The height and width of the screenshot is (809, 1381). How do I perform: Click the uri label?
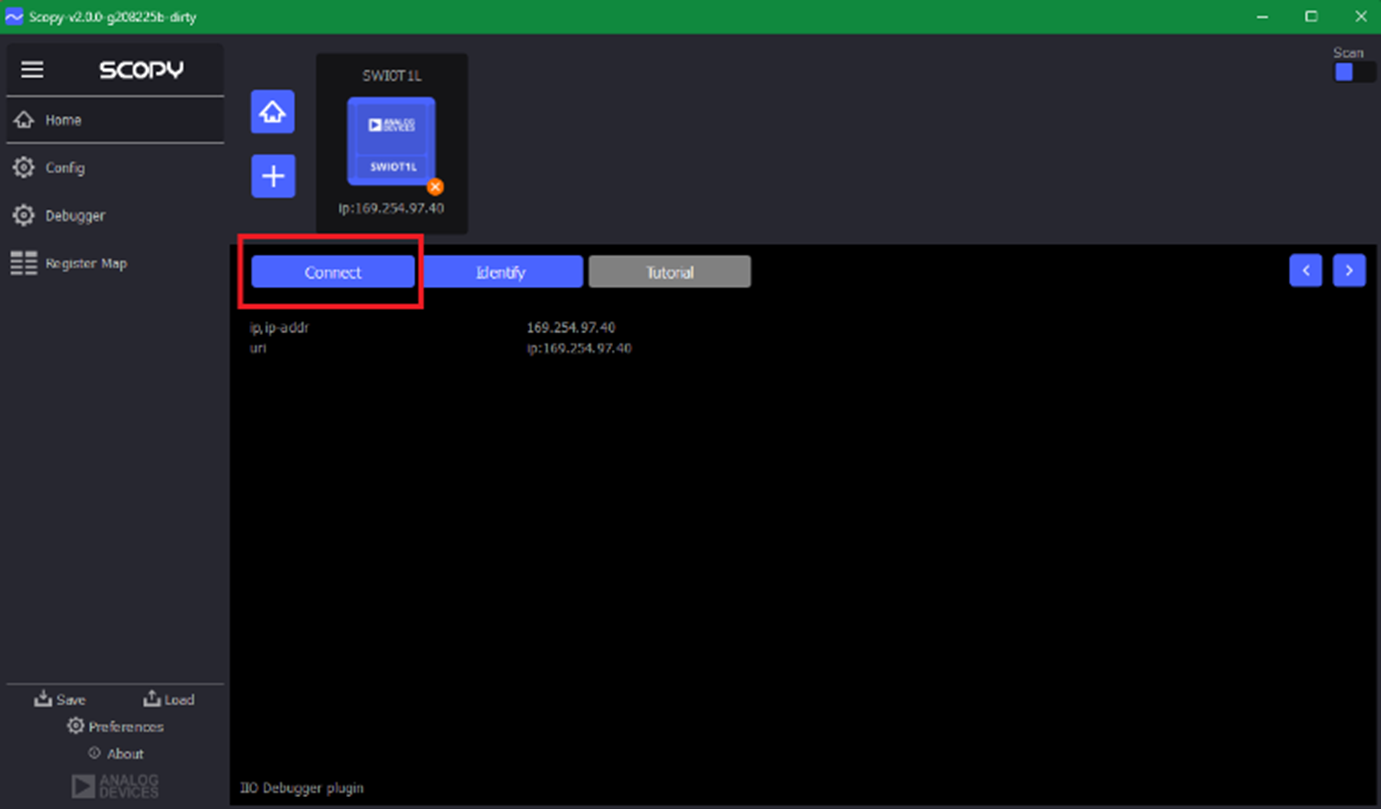[258, 348]
